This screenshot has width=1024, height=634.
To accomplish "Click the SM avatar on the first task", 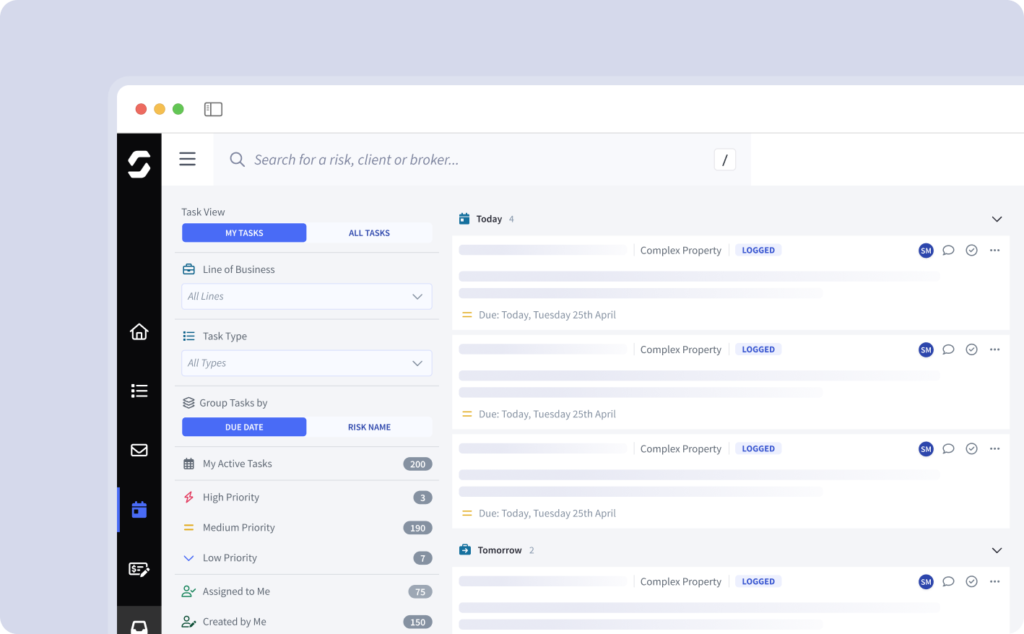I will coord(925,250).
